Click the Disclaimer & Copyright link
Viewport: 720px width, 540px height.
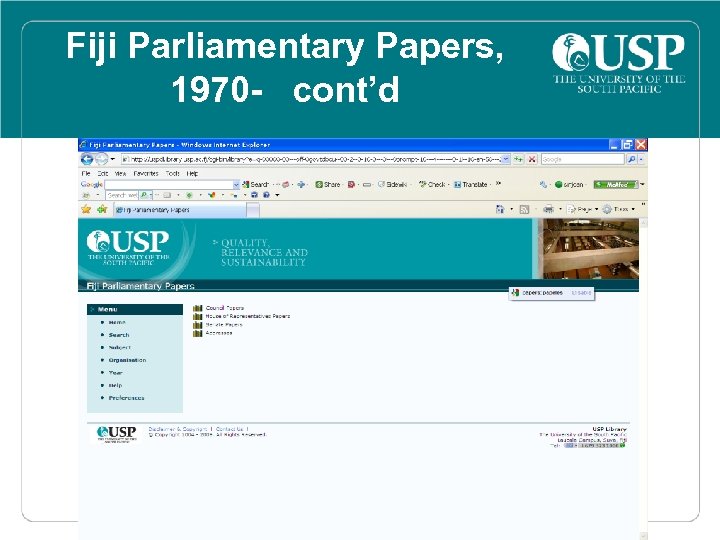178,429
